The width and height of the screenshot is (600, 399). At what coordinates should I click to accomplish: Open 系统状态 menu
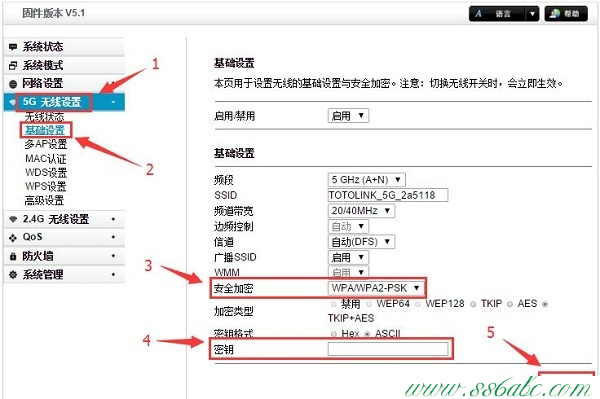[64, 47]
